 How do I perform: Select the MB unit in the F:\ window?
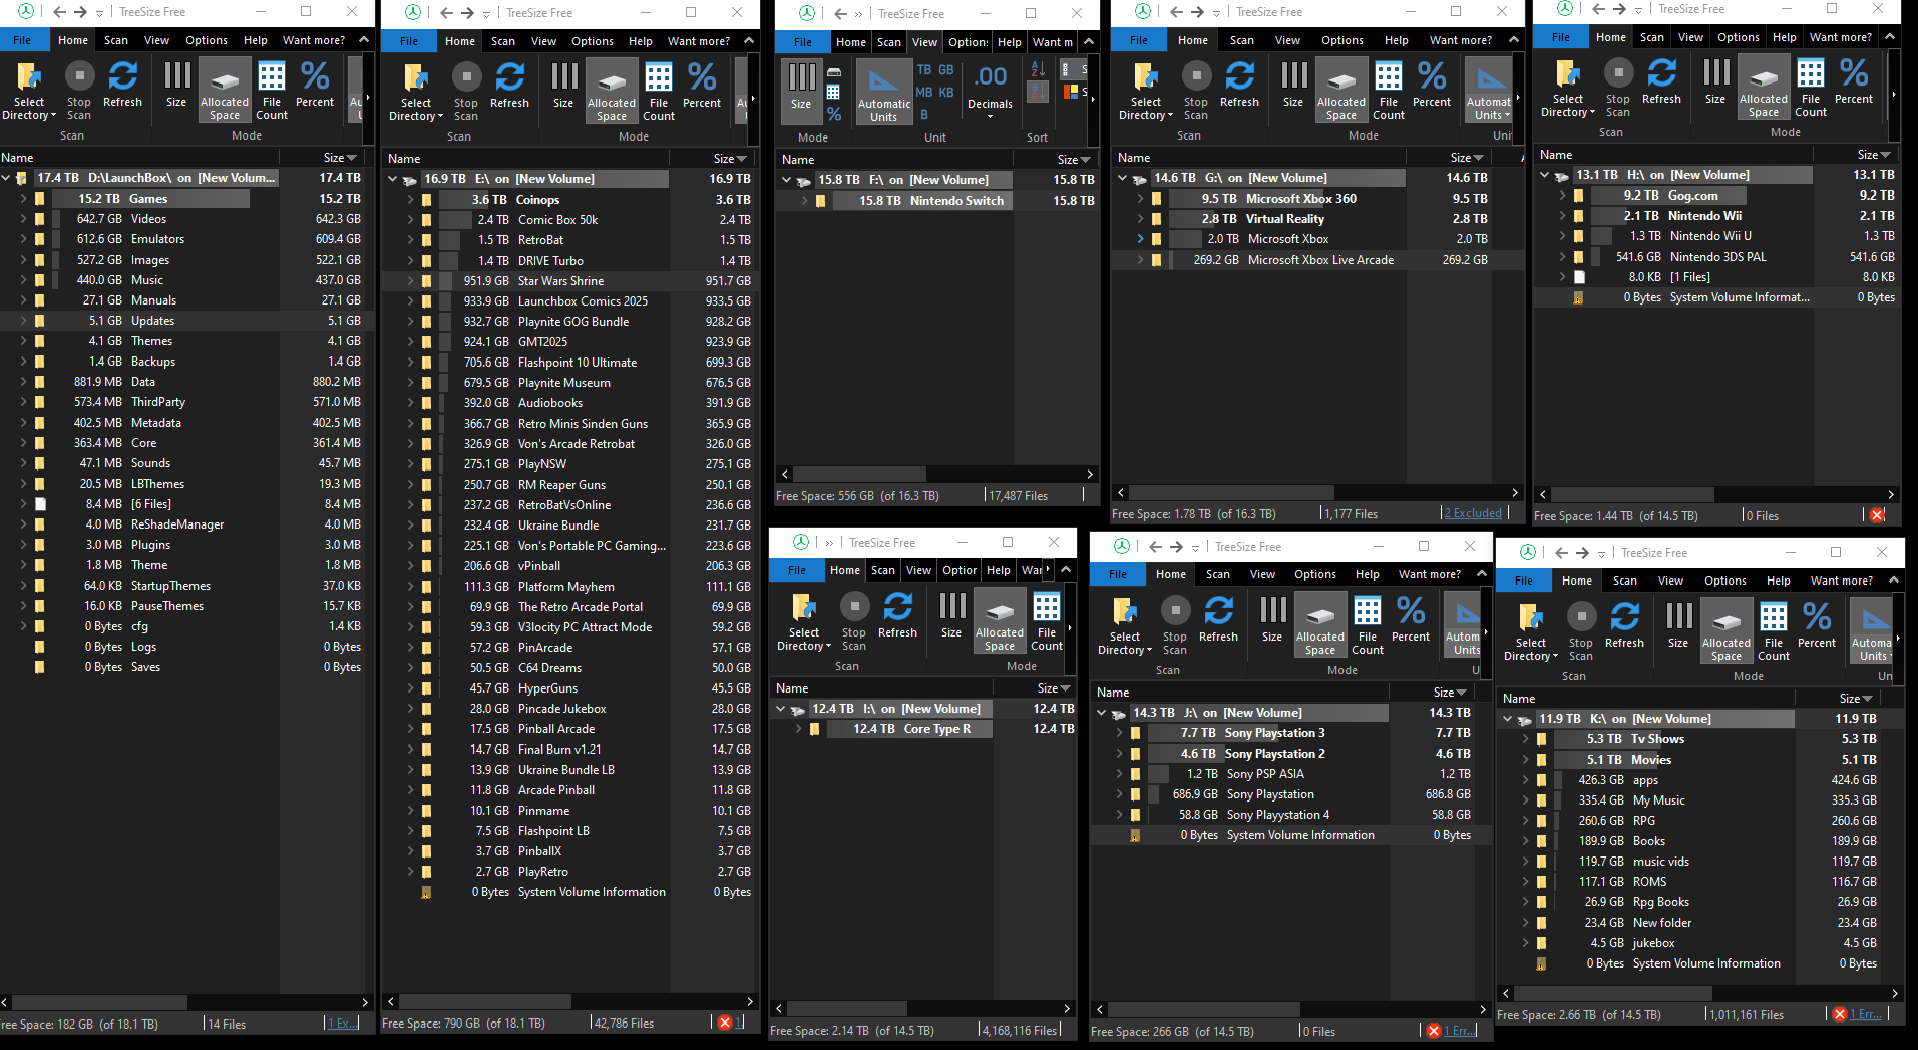[x=924, y=92]
